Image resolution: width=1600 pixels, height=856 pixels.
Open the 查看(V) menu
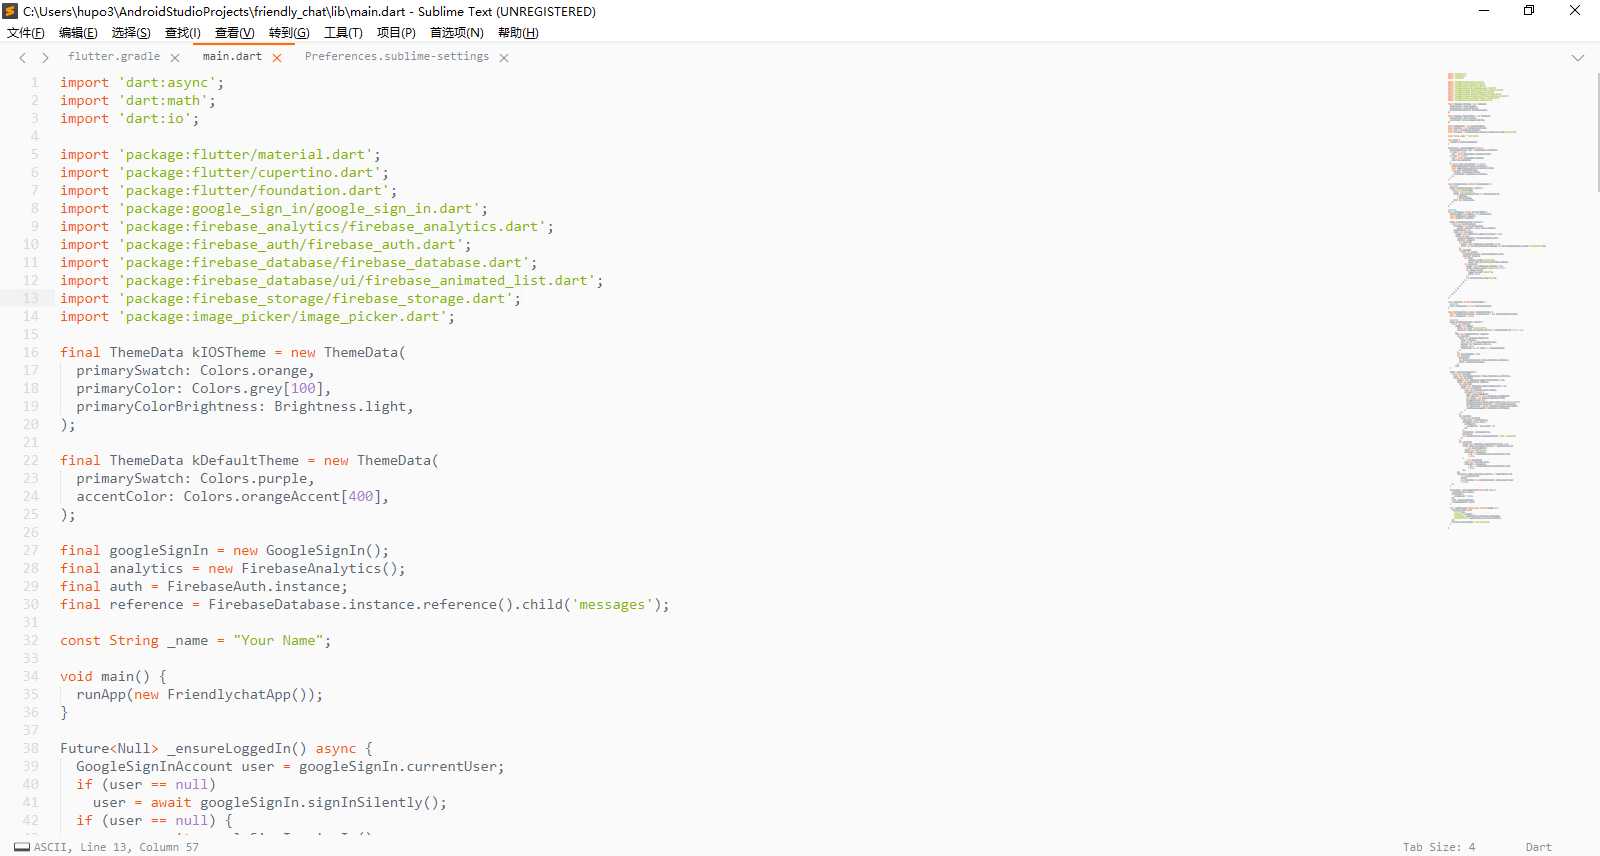tap(235, 33)
